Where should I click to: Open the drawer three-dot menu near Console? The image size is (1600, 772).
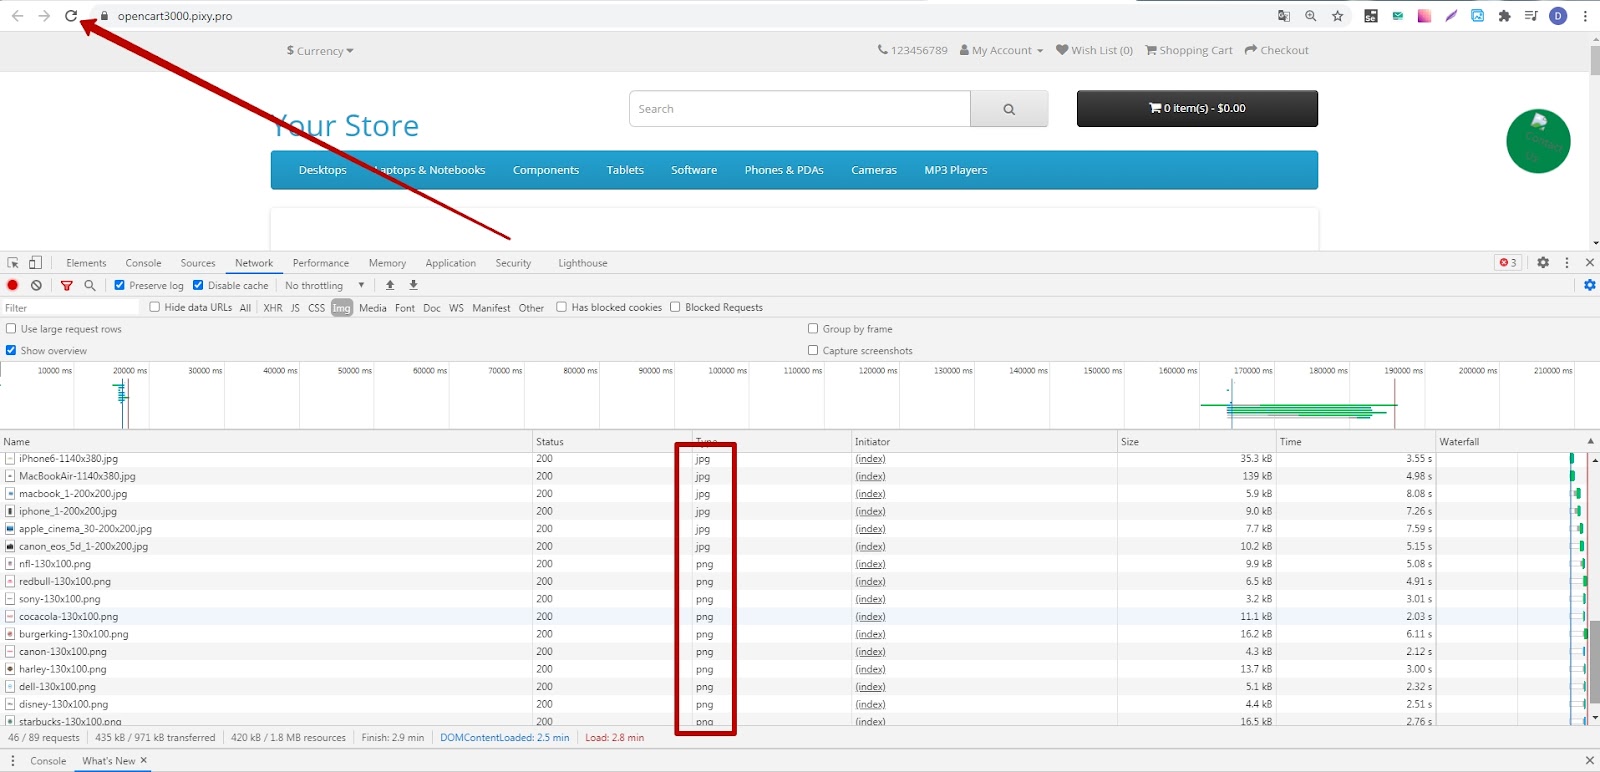pyautogui.click(x=13, y=761)
